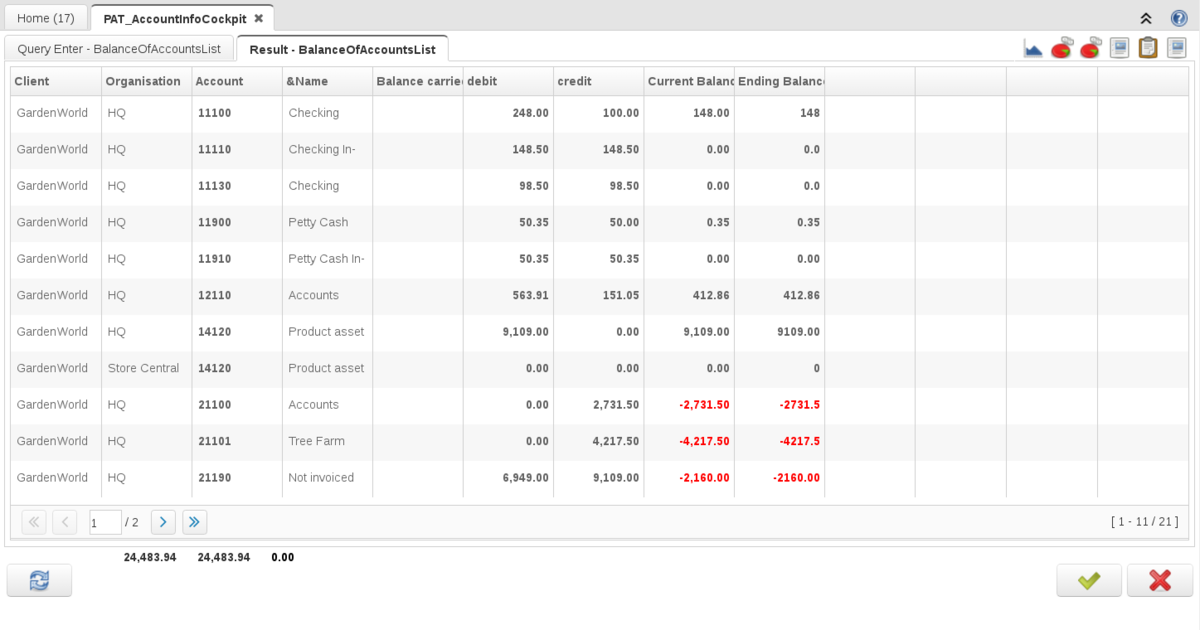Image resolution: width=1200 pixels, height=630 pixels.
Task: Click the second red pie chart icon
Action: pyautogui.click(x=1091, y=48)
